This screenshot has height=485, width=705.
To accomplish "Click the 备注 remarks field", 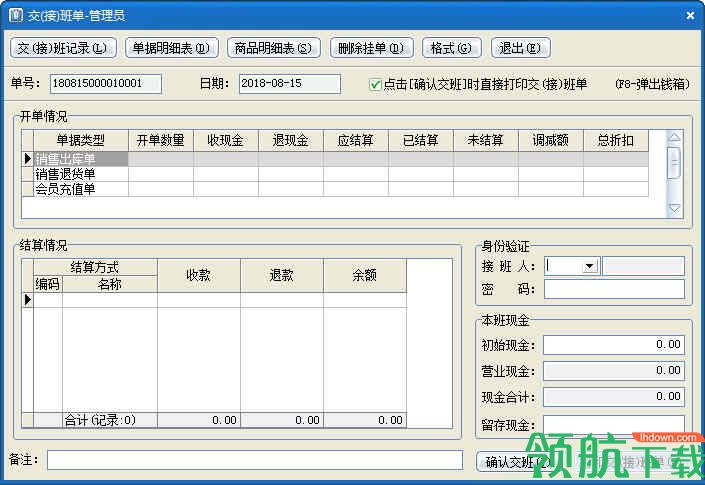I will 255,460.
